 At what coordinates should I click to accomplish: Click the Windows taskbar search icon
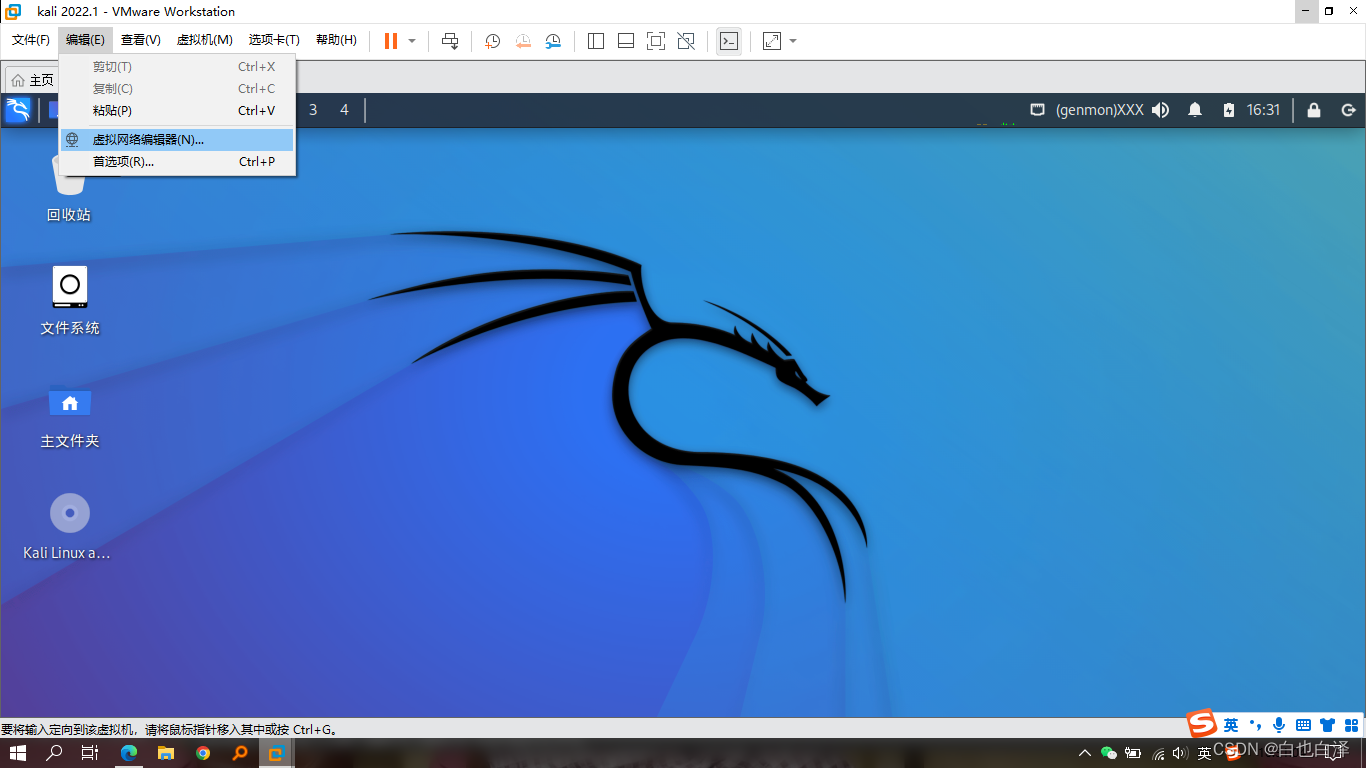pos(54,753)
